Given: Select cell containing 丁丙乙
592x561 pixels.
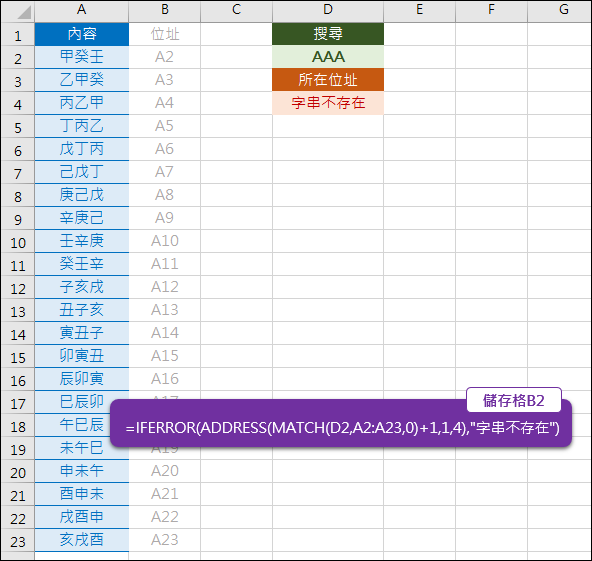Looking at the screenshot, I should pyautogui.click(x=82, y=126).
